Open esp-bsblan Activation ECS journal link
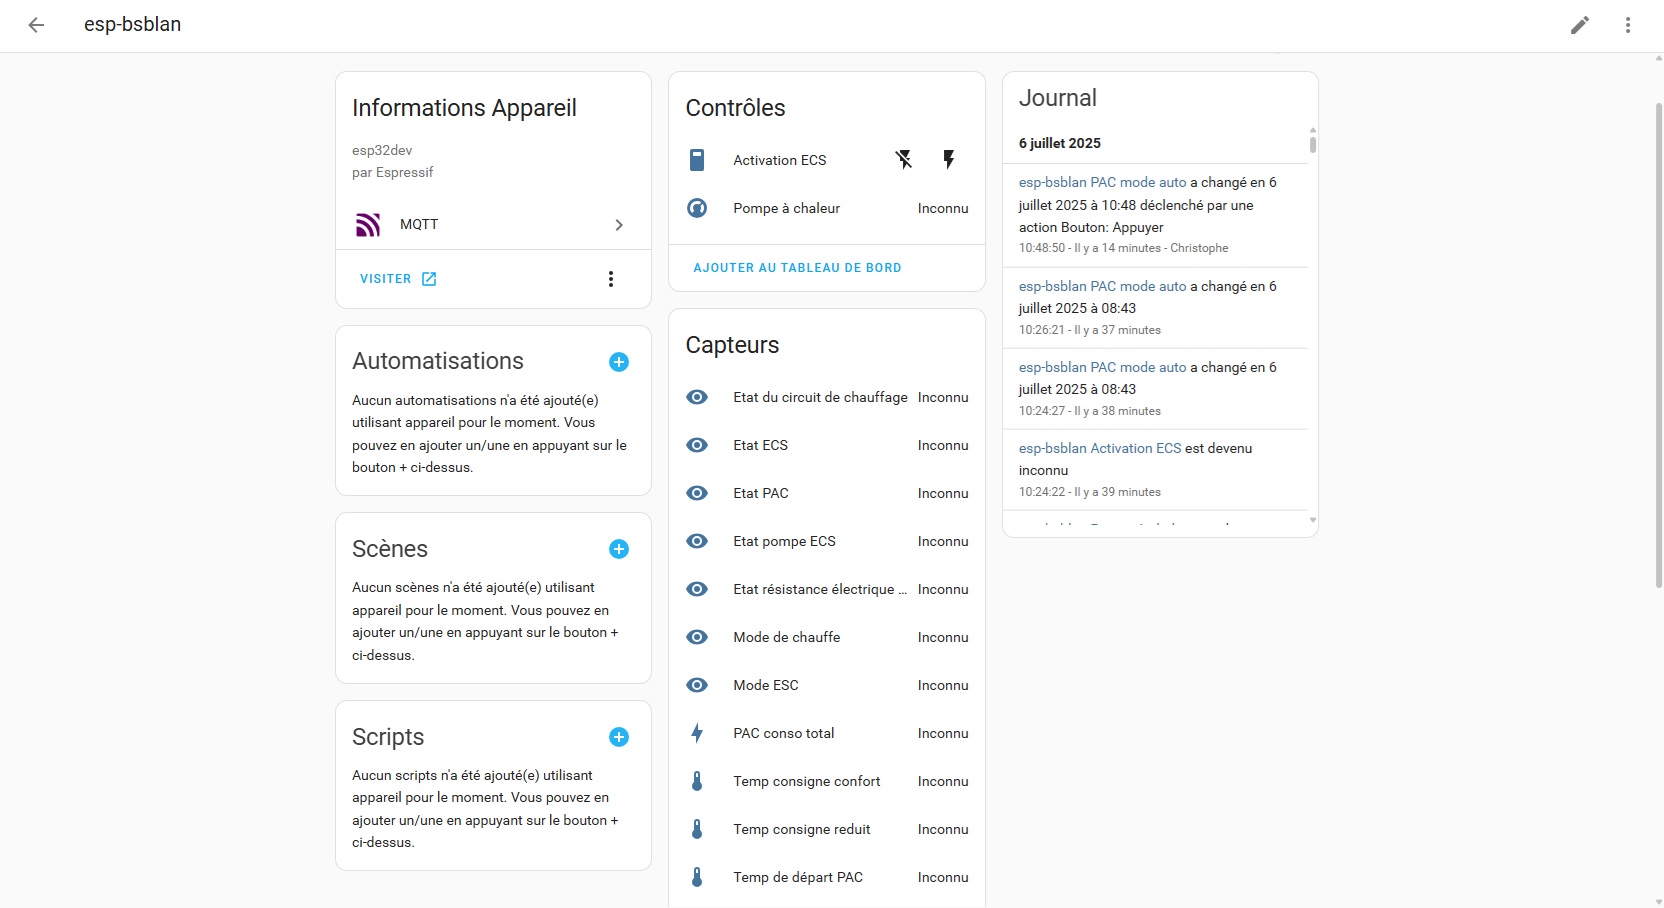The width and height of the screenshot is (1664, 908). [x=1100, y=448]
